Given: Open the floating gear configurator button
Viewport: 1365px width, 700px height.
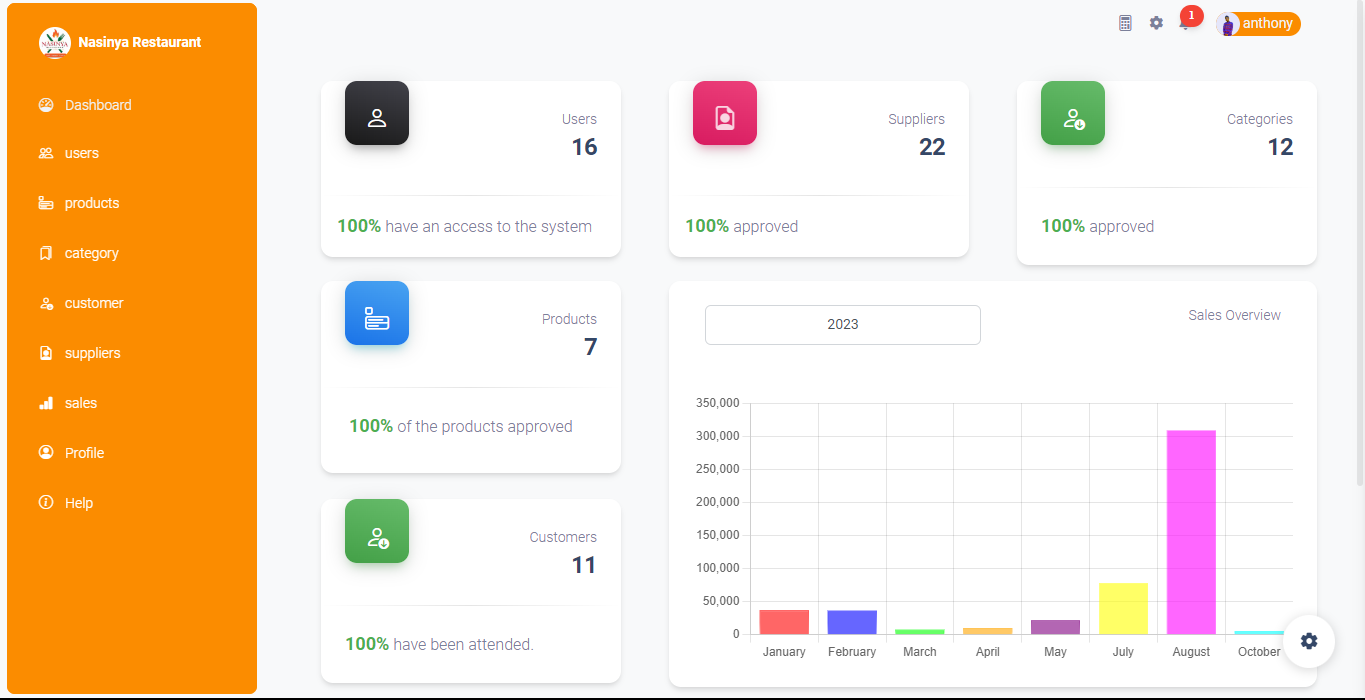Looking at the screenshot, I should click(1309, 641).
